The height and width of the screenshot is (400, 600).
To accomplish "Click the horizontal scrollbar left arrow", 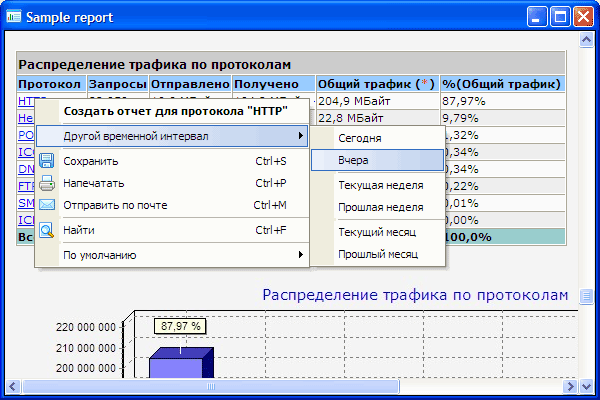I will pos(13,386).
